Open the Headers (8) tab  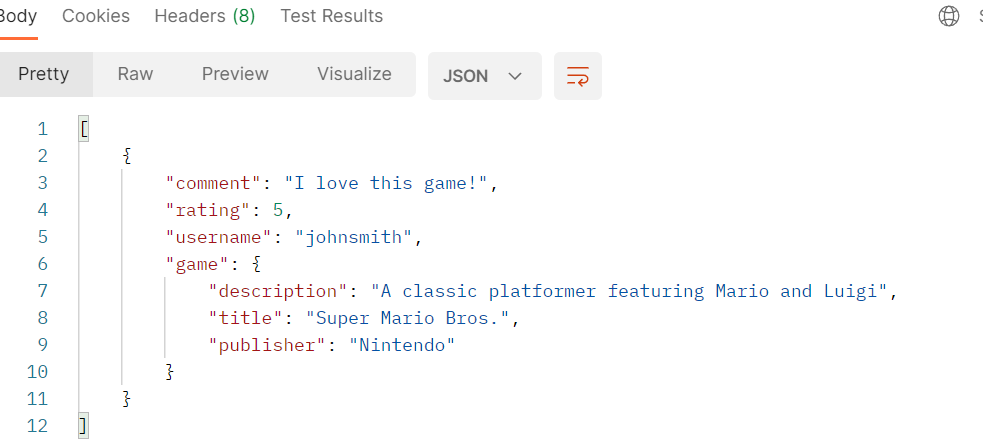tap(205, 16)
